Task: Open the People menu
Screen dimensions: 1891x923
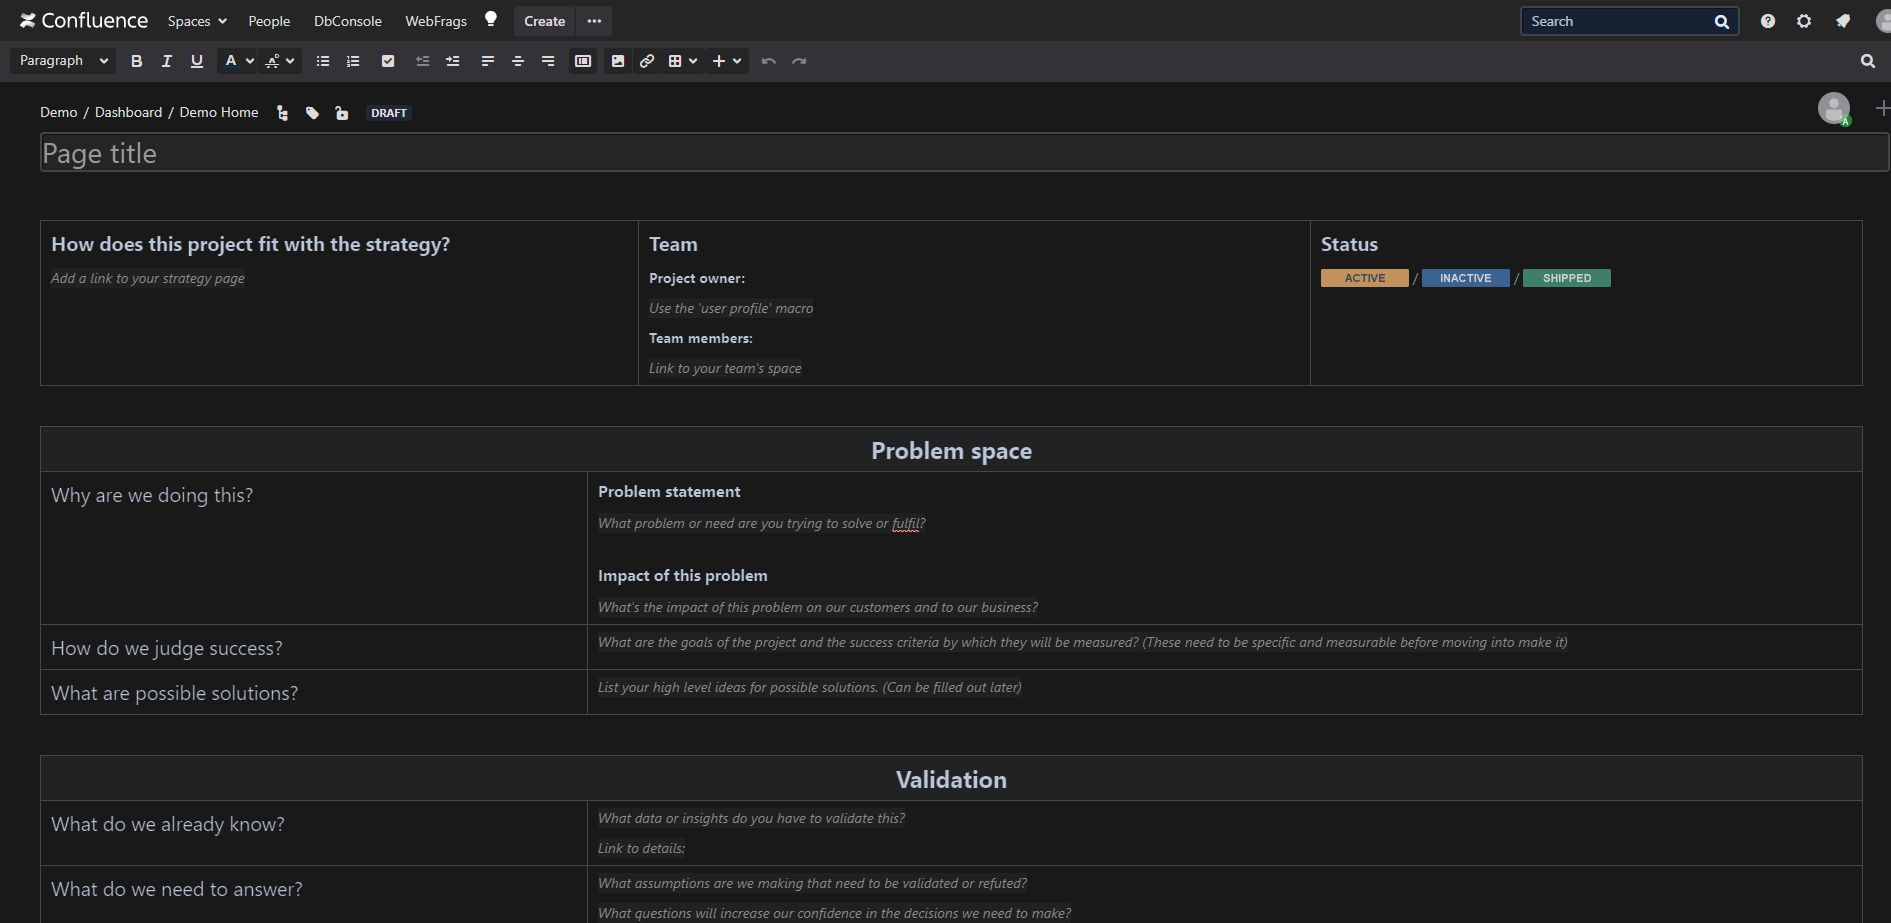Action: click(x=269, y=21)
